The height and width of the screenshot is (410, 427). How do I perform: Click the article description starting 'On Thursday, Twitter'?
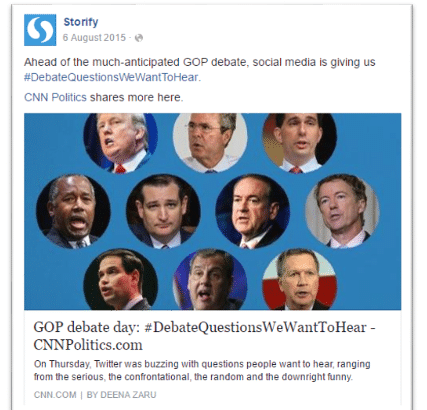coord(202,370)
